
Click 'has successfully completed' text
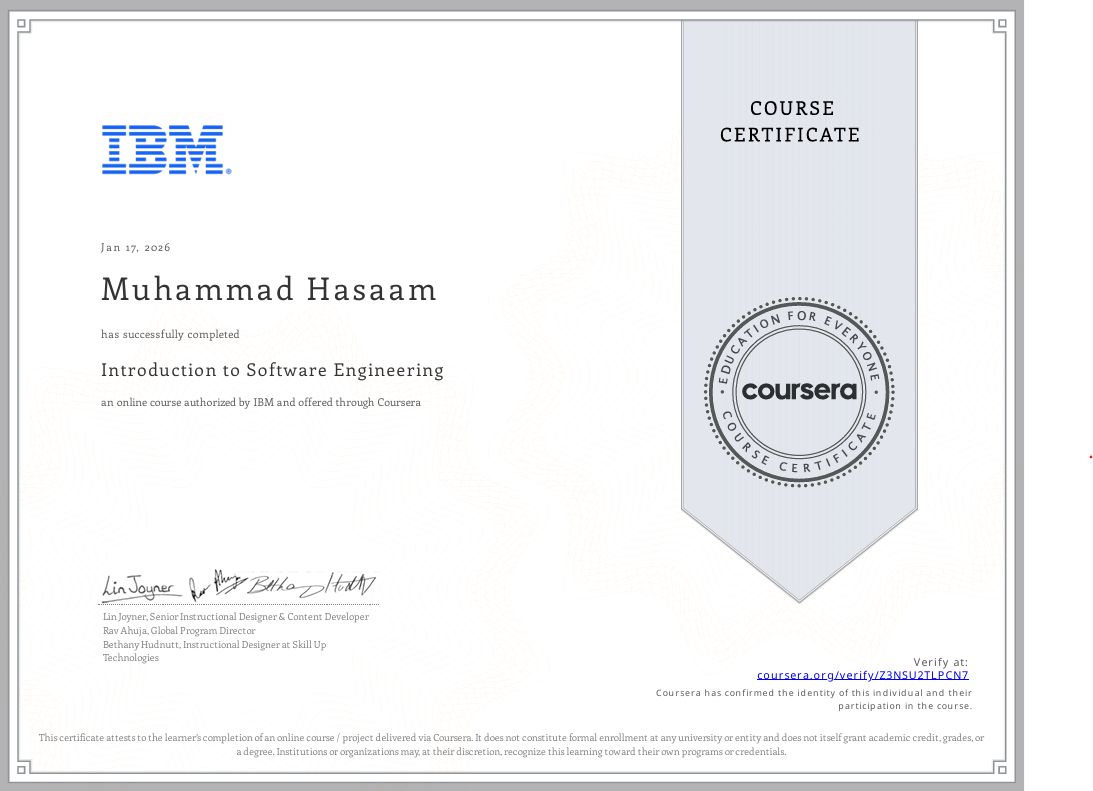(170, 335)
